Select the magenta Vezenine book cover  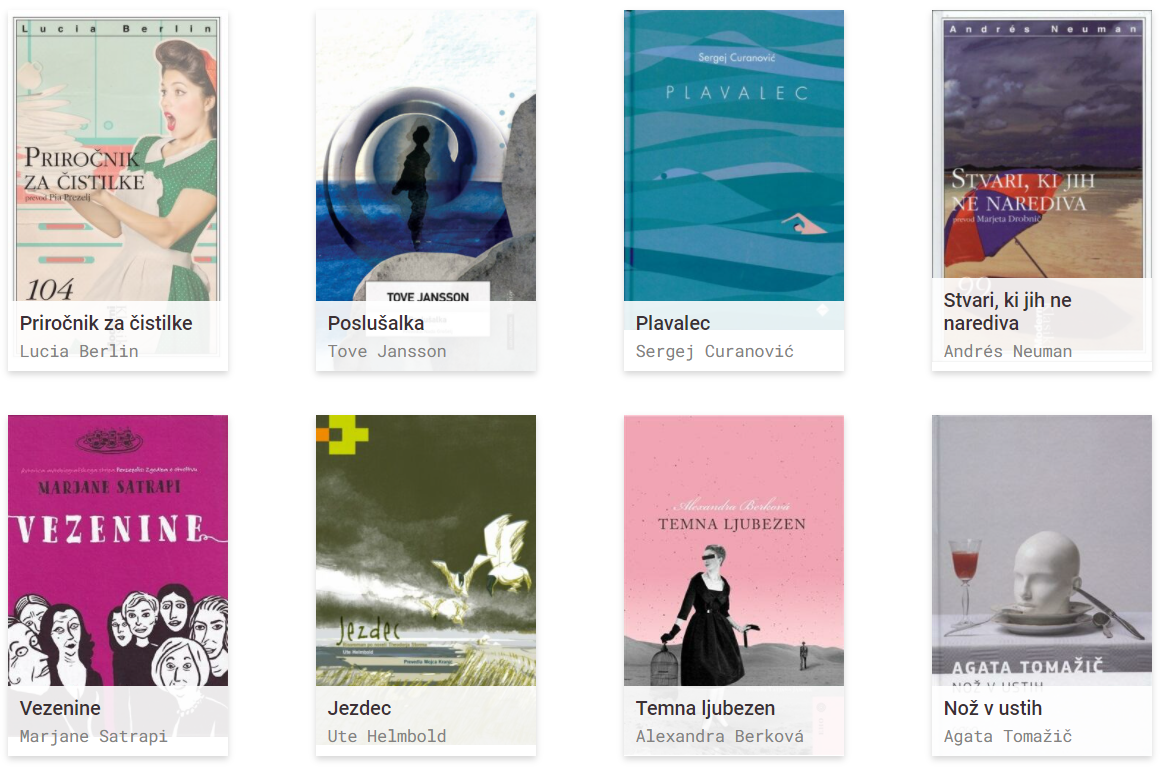118,550
